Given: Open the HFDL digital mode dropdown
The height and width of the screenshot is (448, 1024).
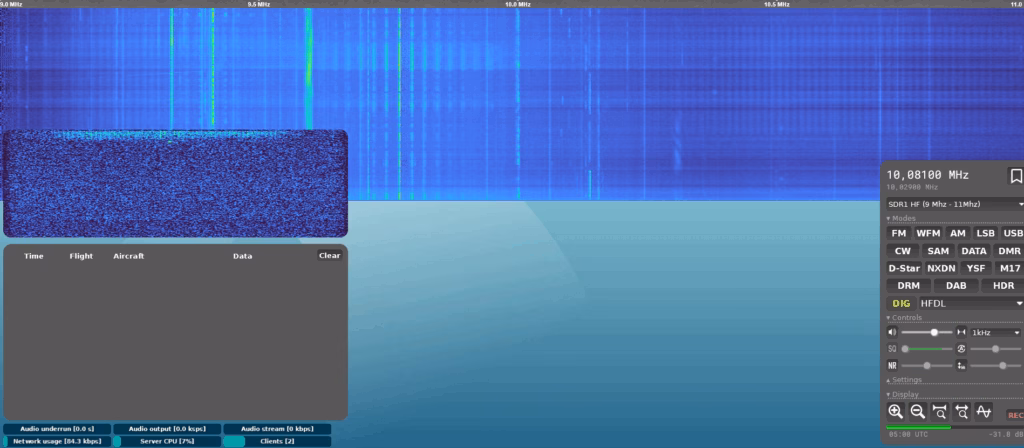Looking at the screenshot, I should coord(972,303).
